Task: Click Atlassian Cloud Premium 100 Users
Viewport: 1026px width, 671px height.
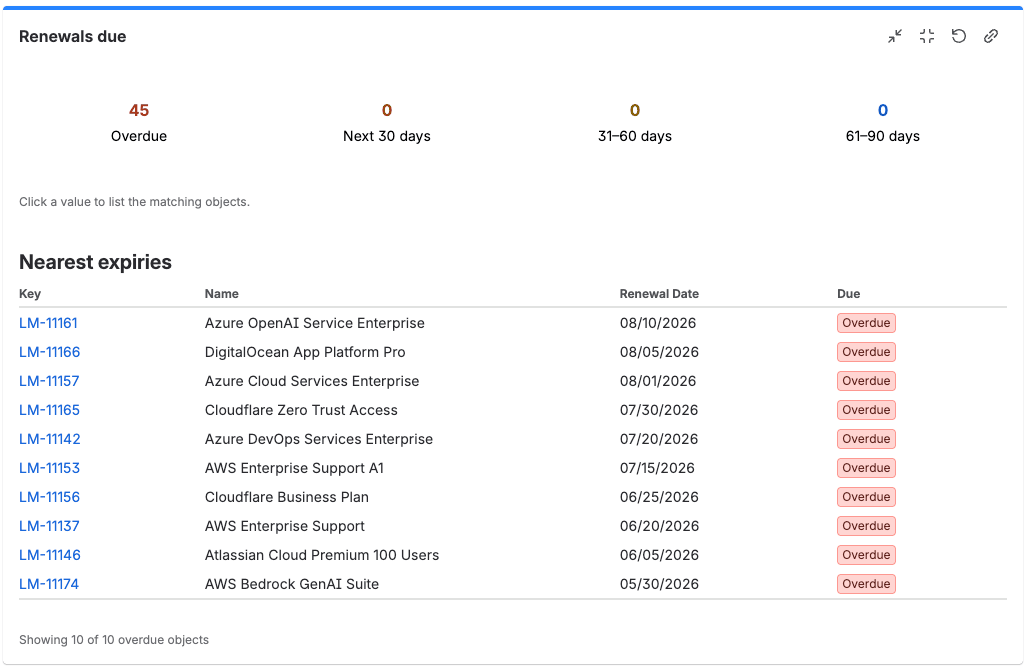Action: pos(322,555)
